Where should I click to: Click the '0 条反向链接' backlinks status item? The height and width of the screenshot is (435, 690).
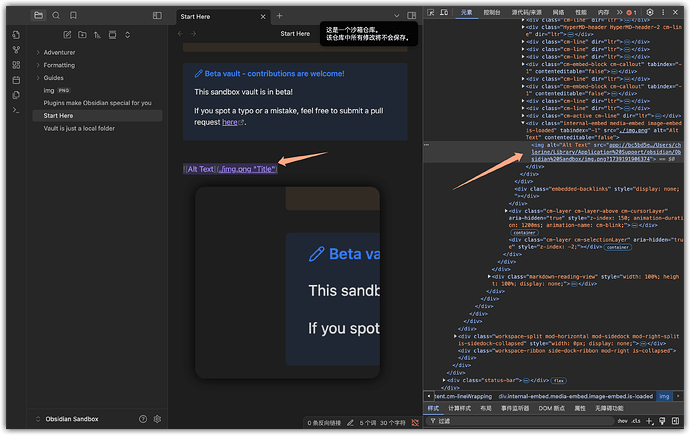[324, 423]
